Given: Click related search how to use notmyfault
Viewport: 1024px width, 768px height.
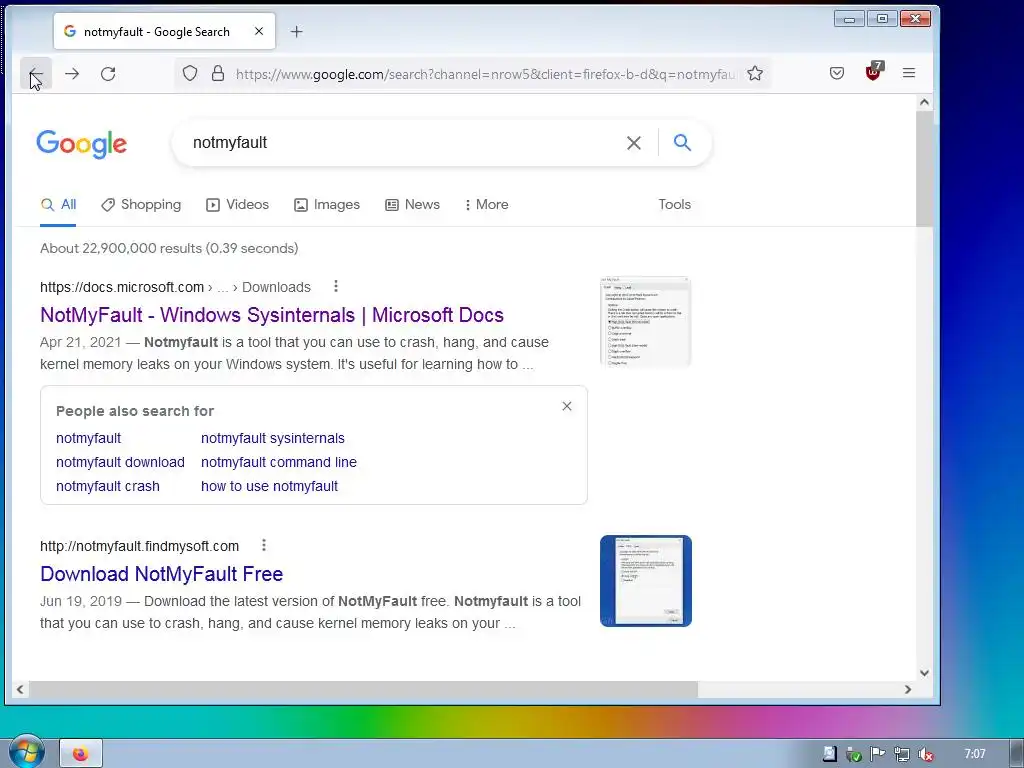Looking at the screenshot, I should click(269, 487).
